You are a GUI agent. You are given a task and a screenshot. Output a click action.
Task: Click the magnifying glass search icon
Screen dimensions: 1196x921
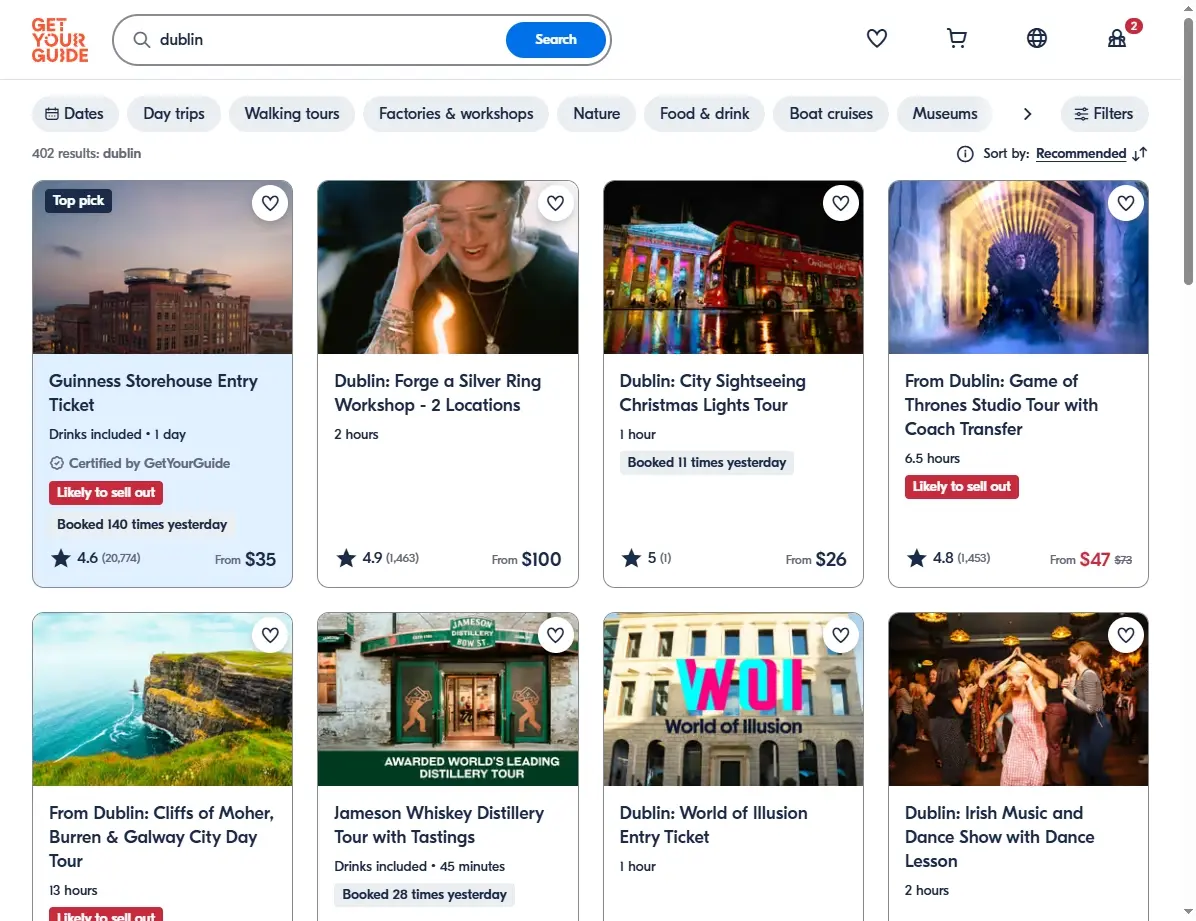(142, 40)
